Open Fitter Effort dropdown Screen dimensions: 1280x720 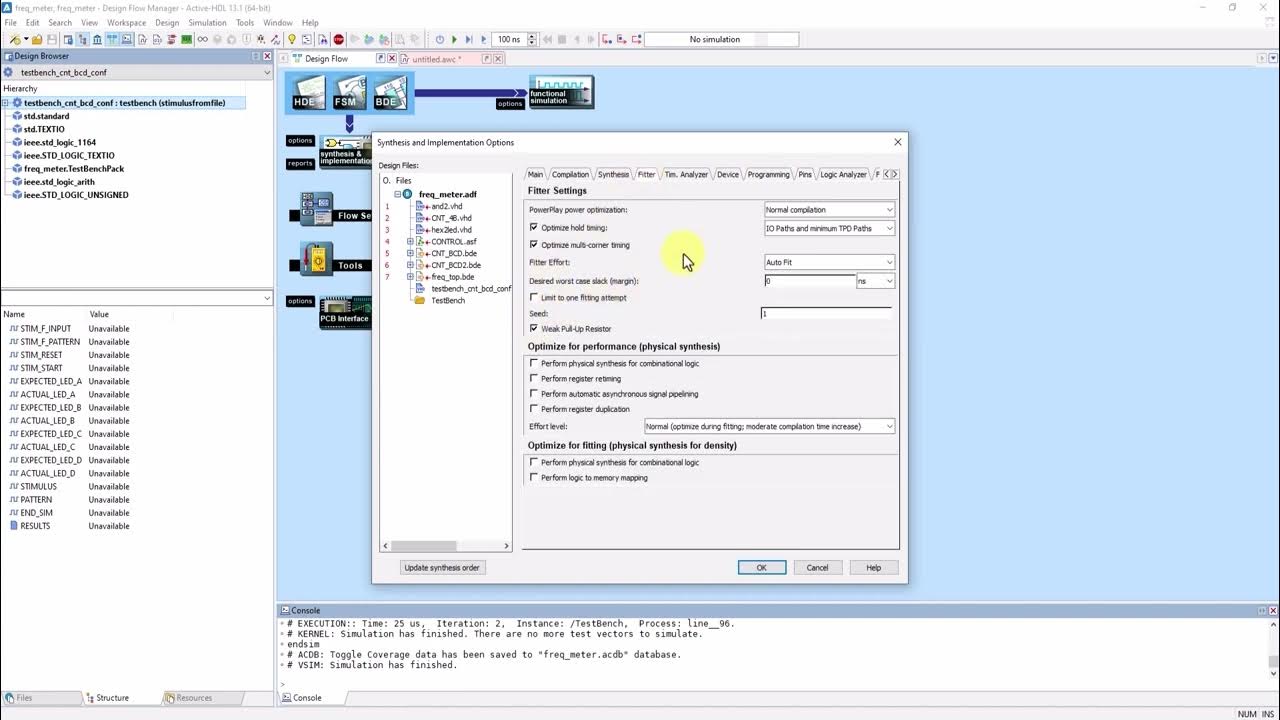(829, 262)
